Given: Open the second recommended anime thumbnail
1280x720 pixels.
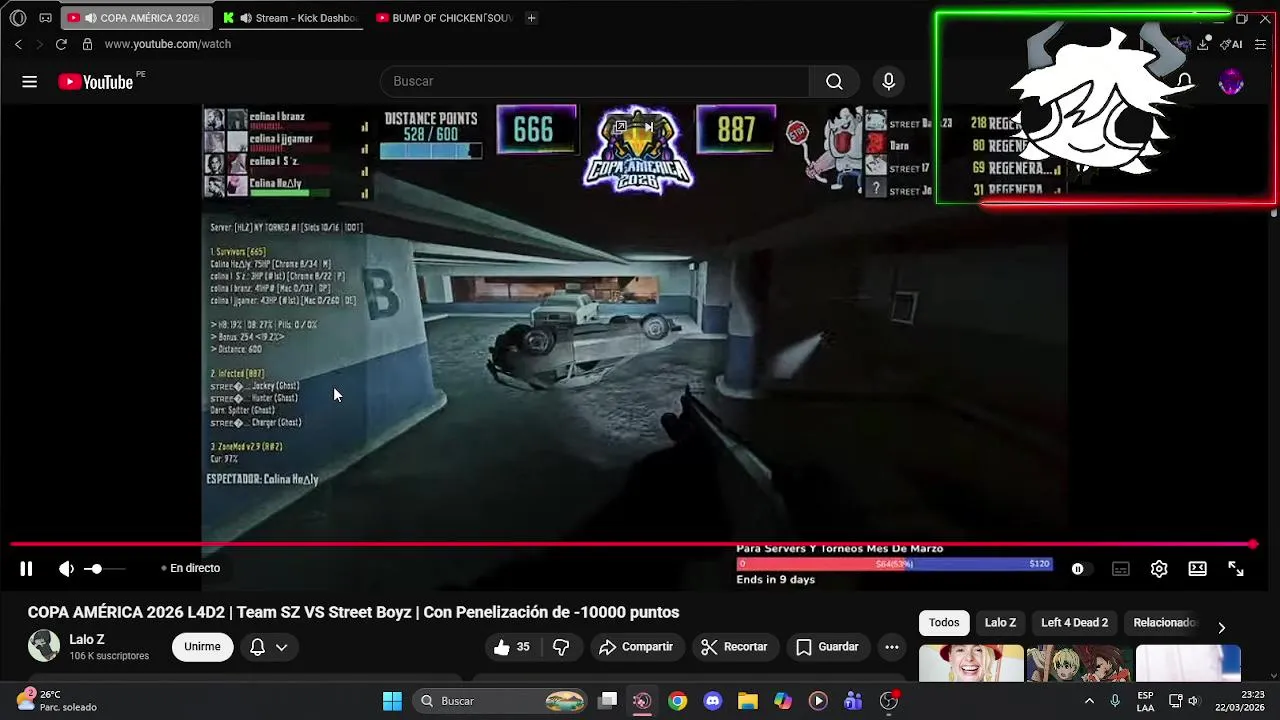Looking at the screenshot, I should pyautogui.click(x=1079, y=663).
